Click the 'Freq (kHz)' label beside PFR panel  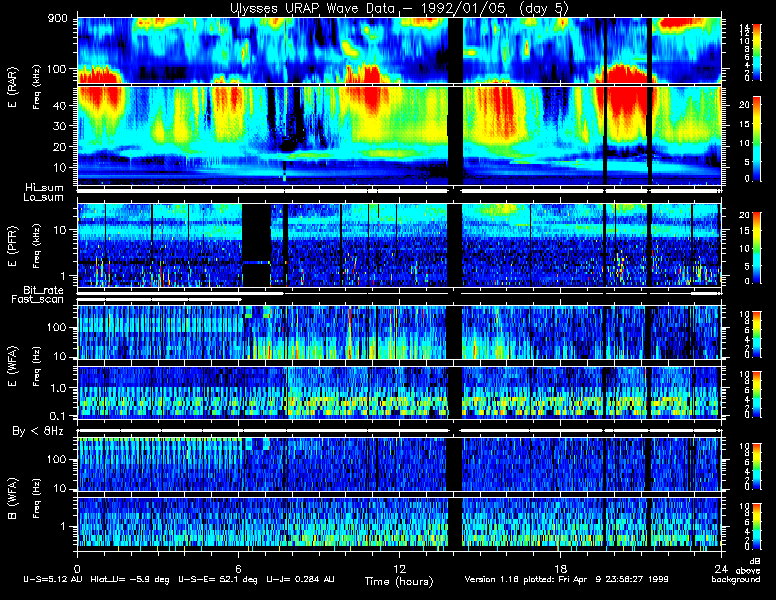(37, 246)
